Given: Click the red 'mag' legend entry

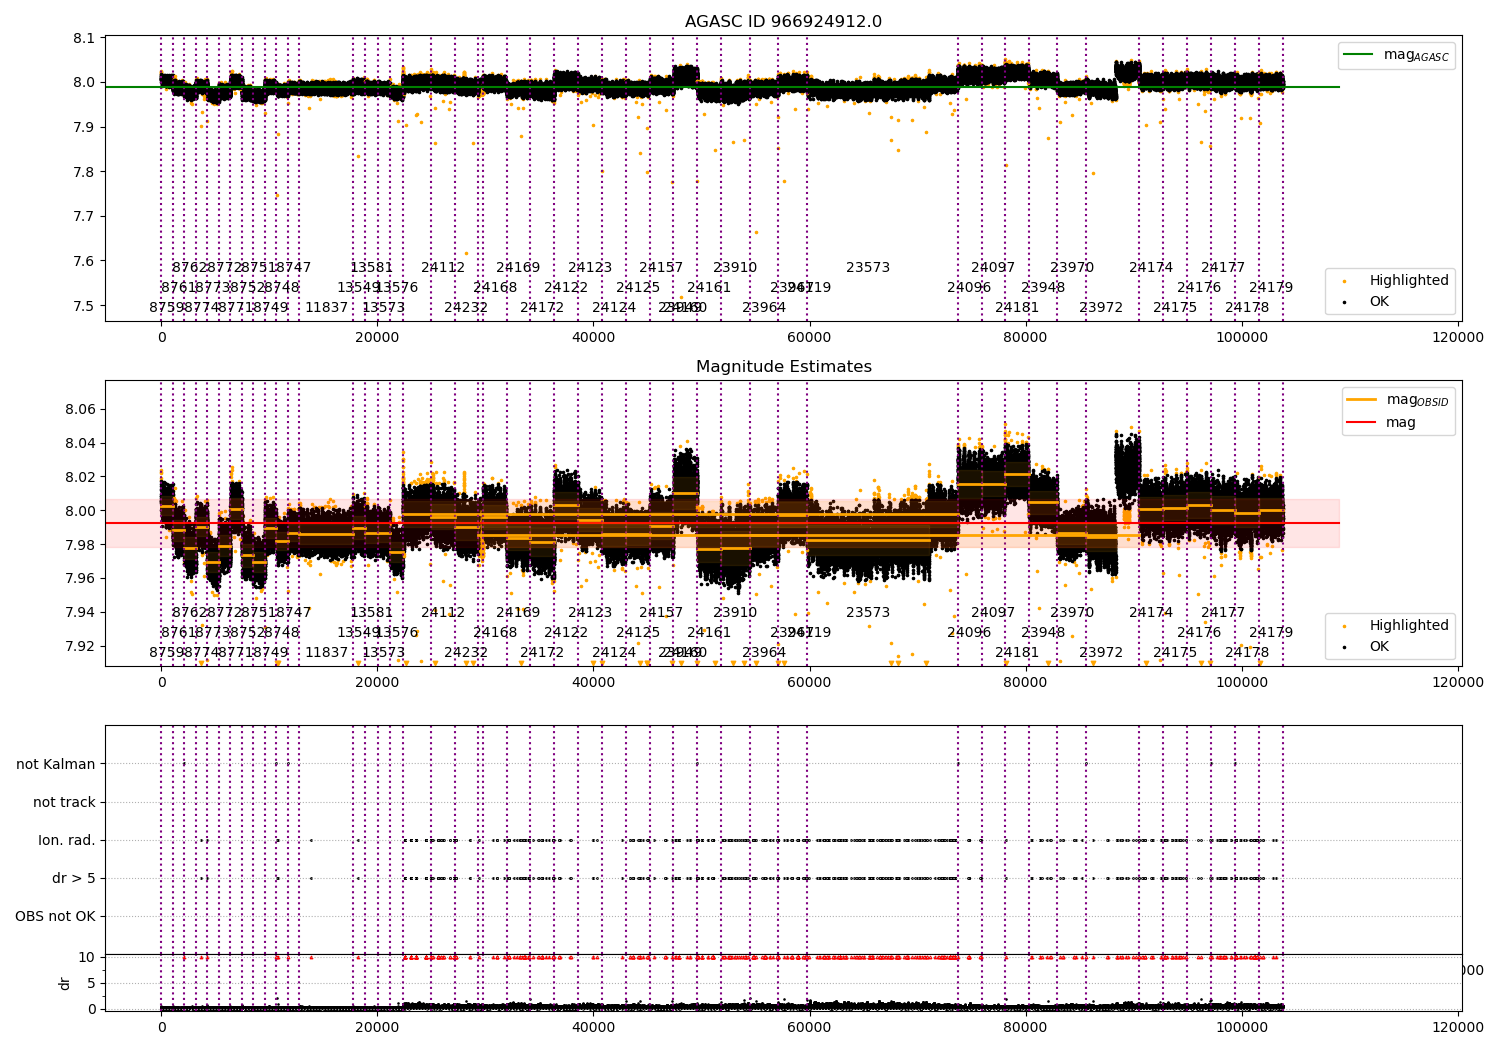Looking at the screenshot, I should coord(1381,423).
